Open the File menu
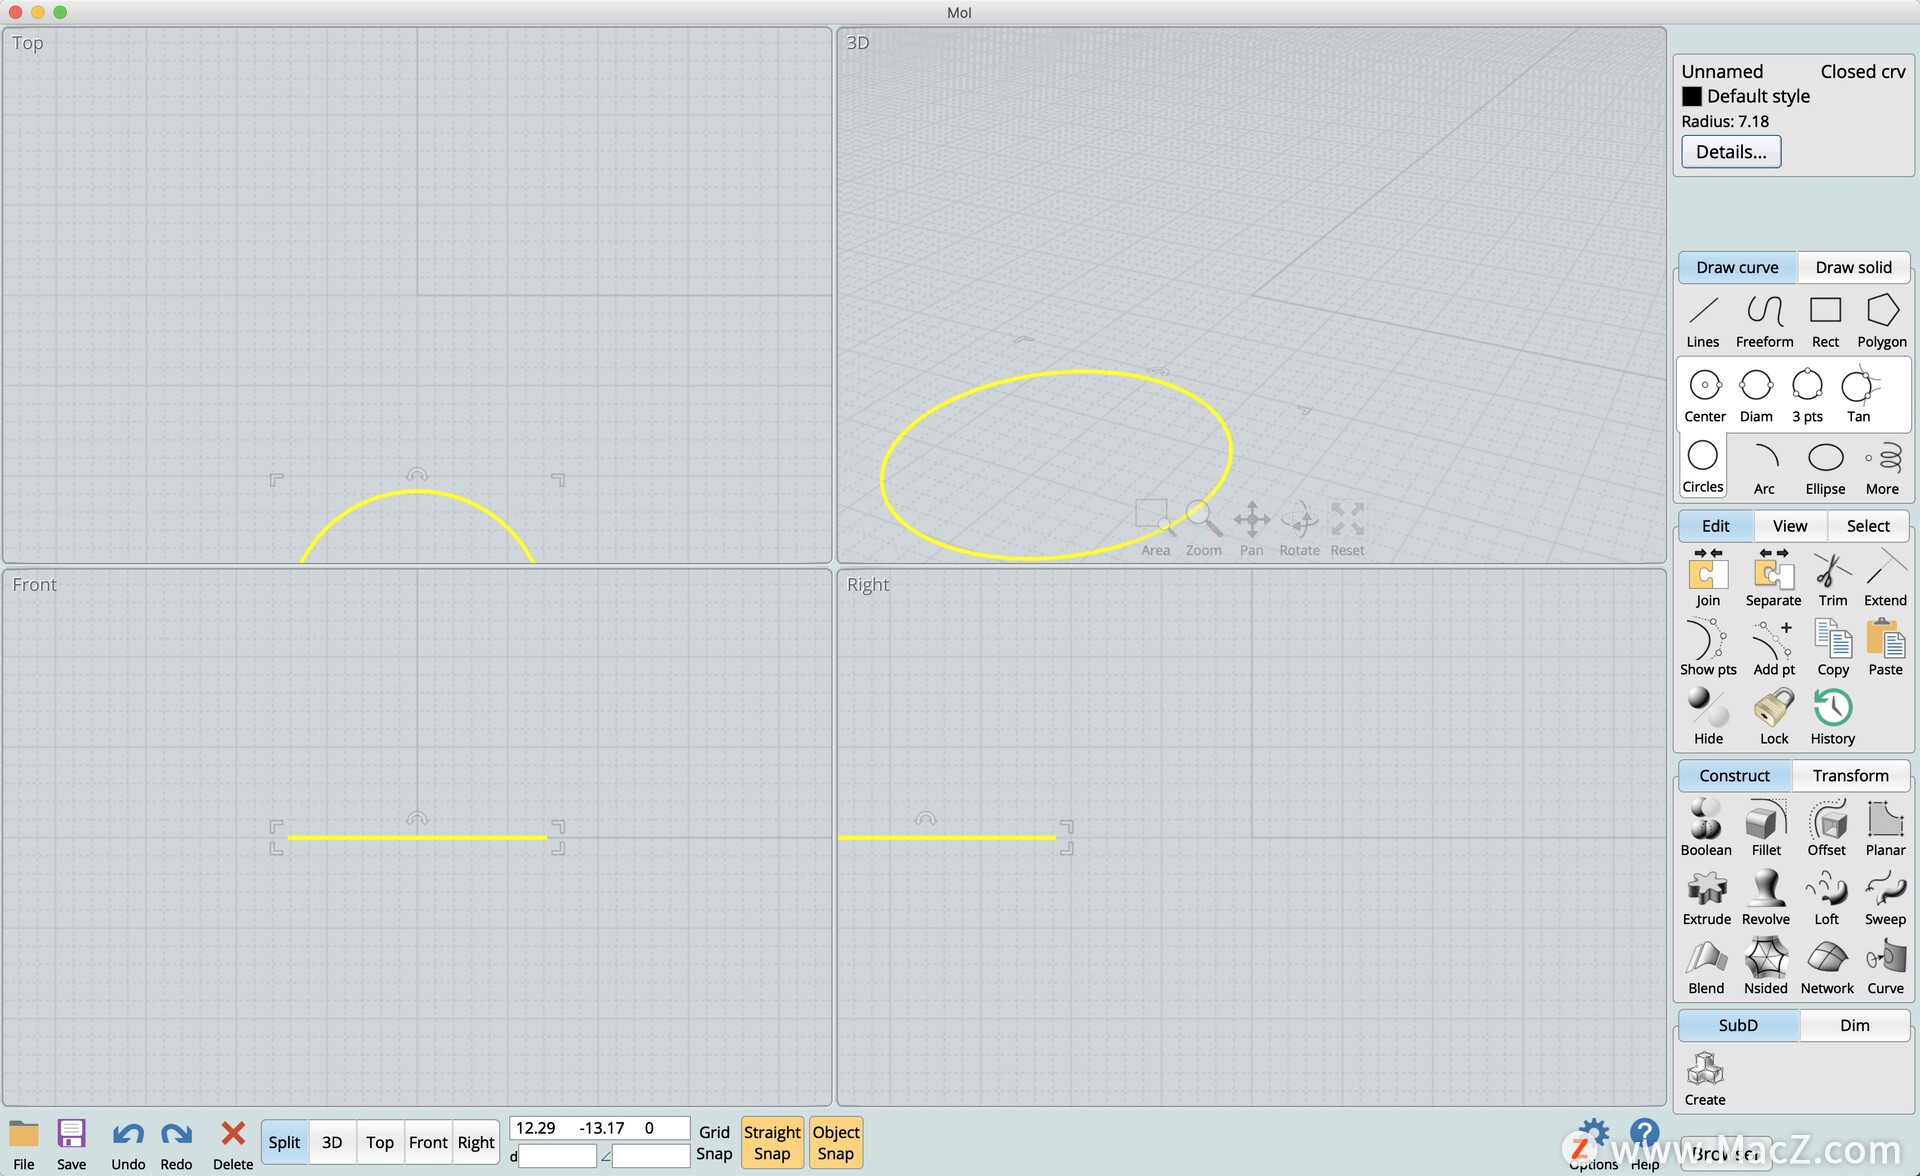The image size is (1920, 1176). [x=24, y=1143]
